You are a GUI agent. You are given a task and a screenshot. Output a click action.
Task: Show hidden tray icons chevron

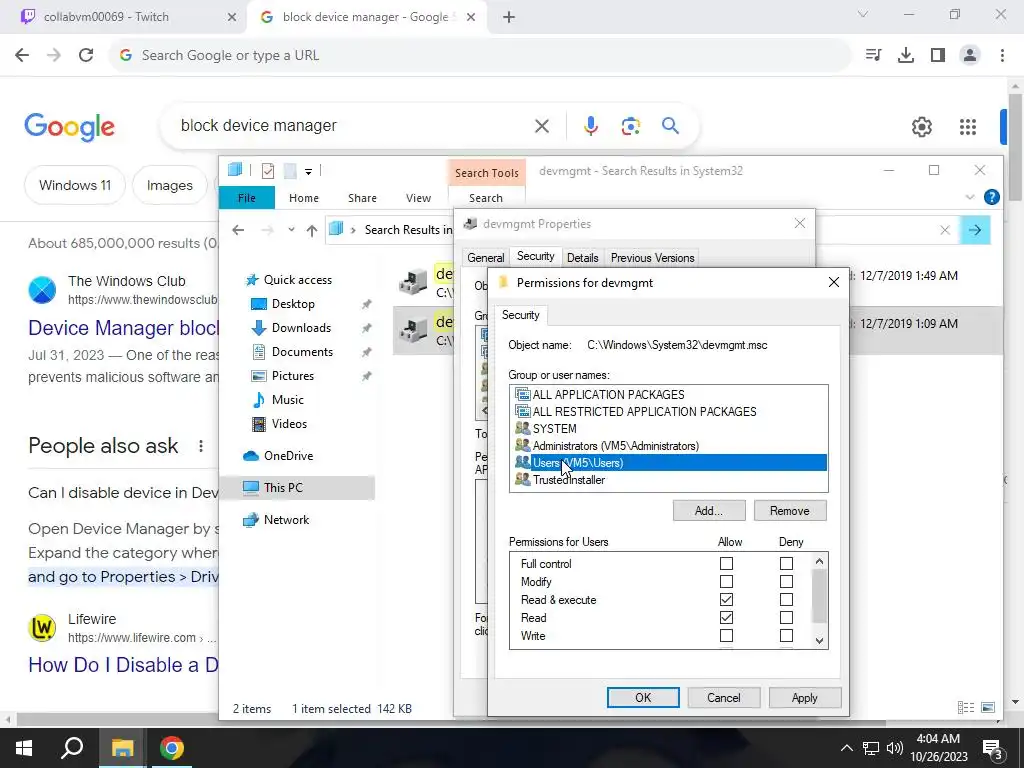click(846, 748)
